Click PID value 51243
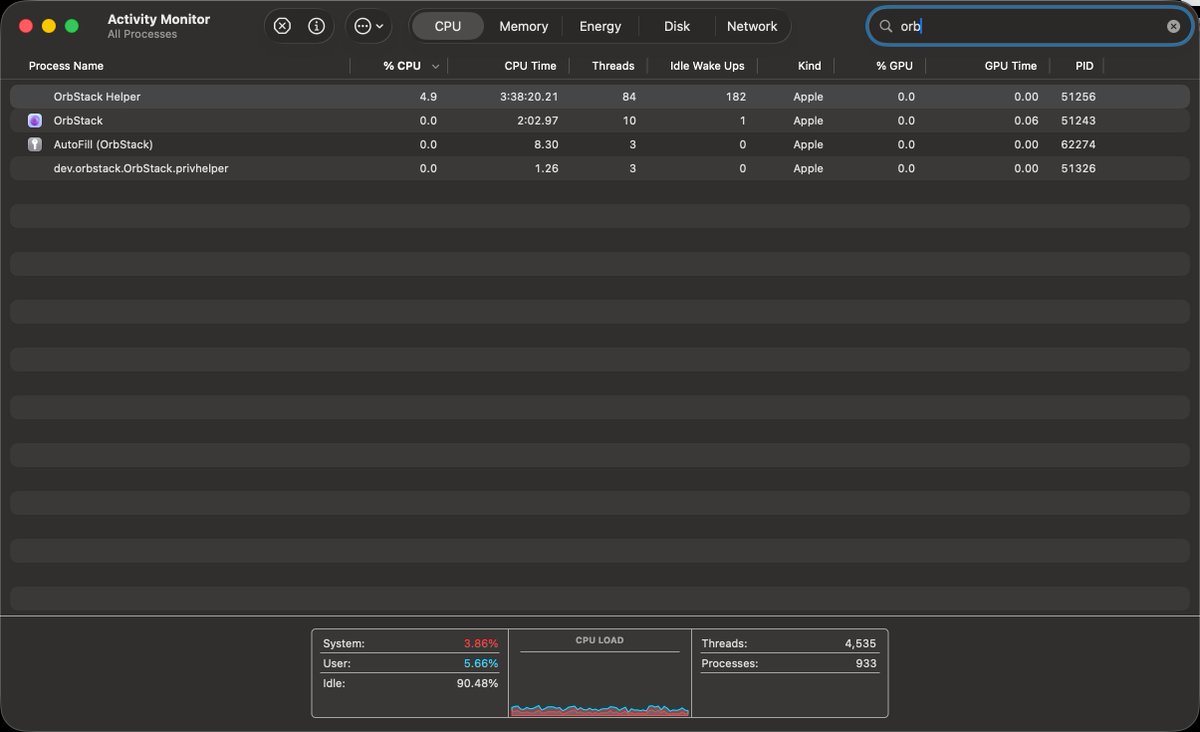 (x=1079, y=121)
